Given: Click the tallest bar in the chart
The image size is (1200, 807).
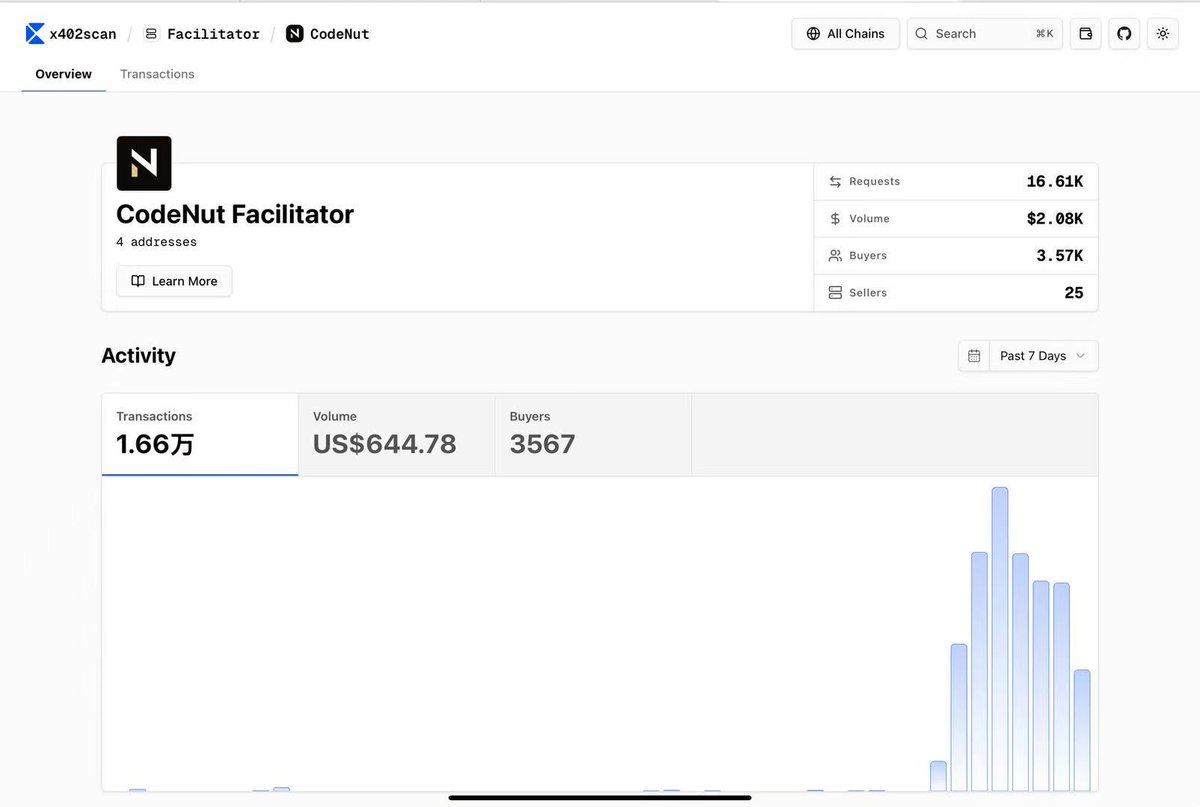Looking at the screenshot, I should coord(1000,639).
